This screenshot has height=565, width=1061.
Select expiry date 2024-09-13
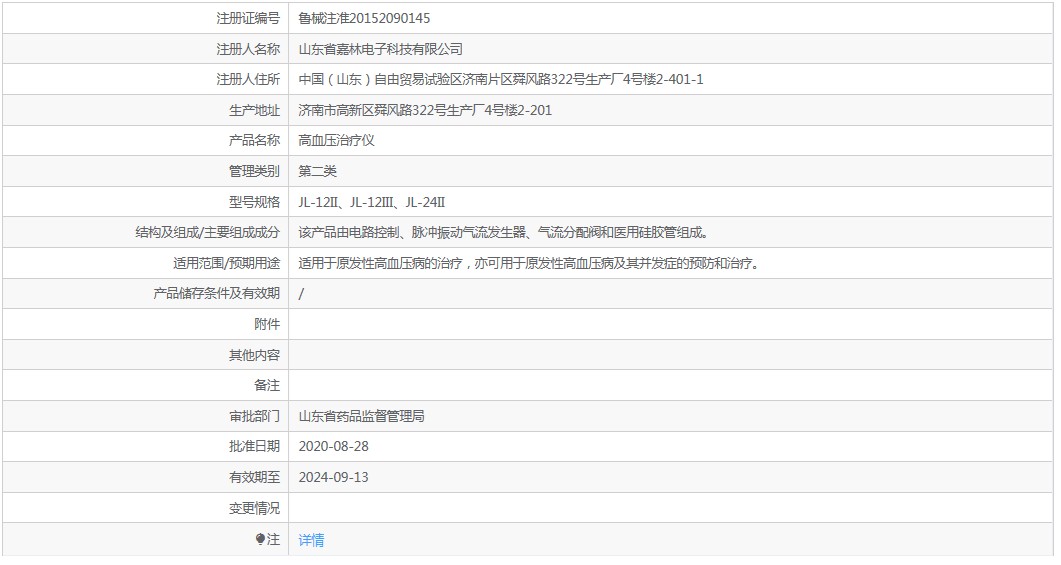tap(334, 478)
